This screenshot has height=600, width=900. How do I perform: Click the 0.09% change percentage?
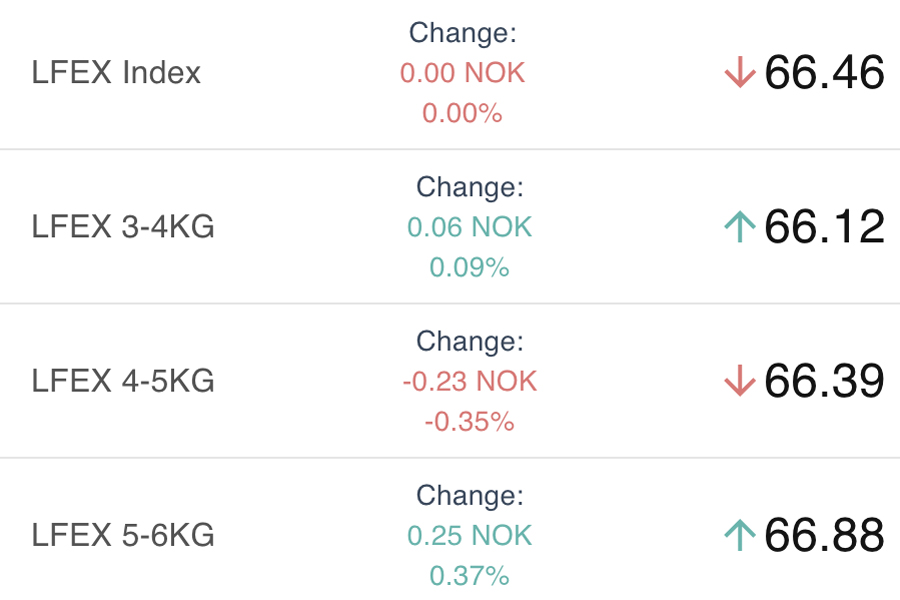(x=470, y=267)
